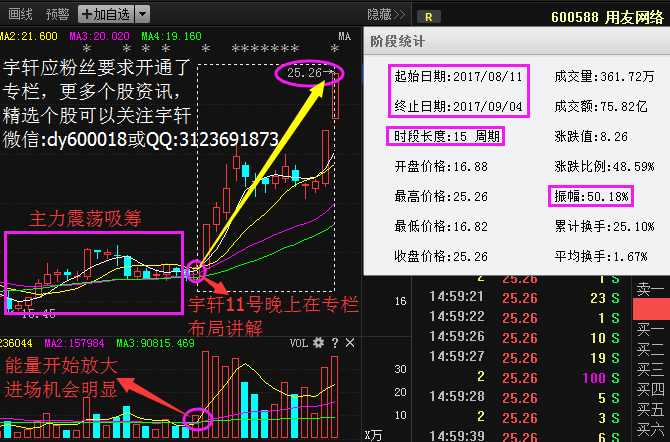The height and width of the screenshot is (442, 670).
Task: Click the 买一 bid level row
Action: [x=650, y=329]
